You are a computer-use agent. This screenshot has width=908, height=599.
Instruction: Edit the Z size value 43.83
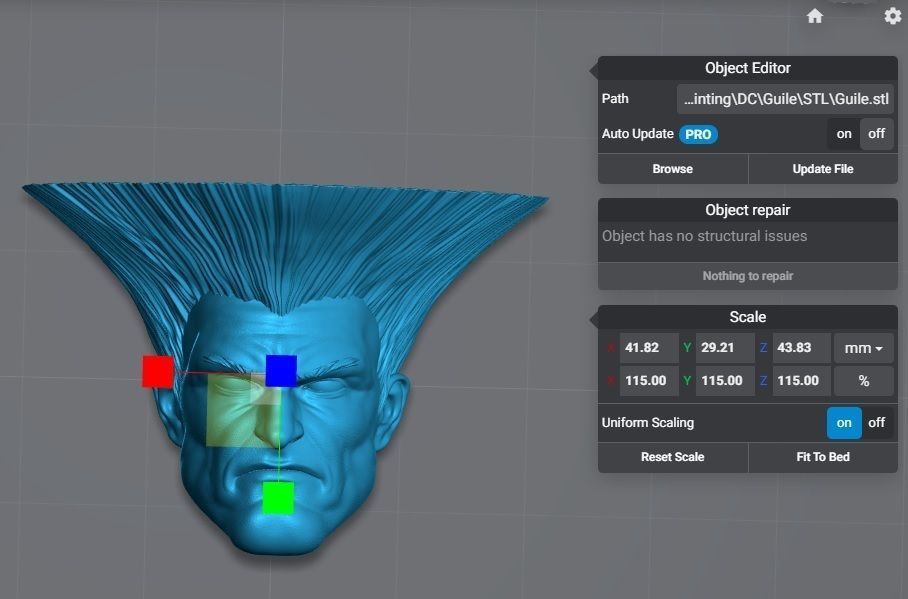point(801,348)
